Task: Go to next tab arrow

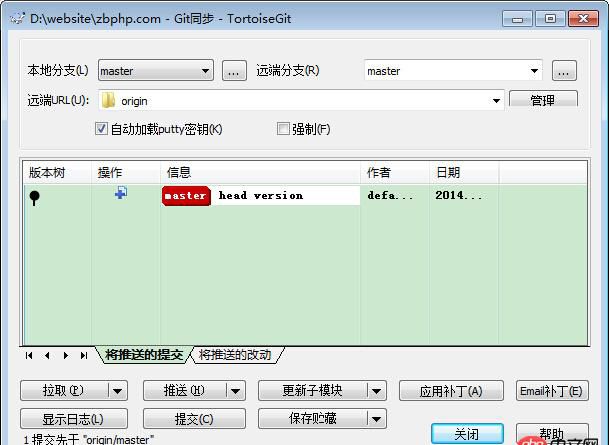Action: tap(66, 355)
